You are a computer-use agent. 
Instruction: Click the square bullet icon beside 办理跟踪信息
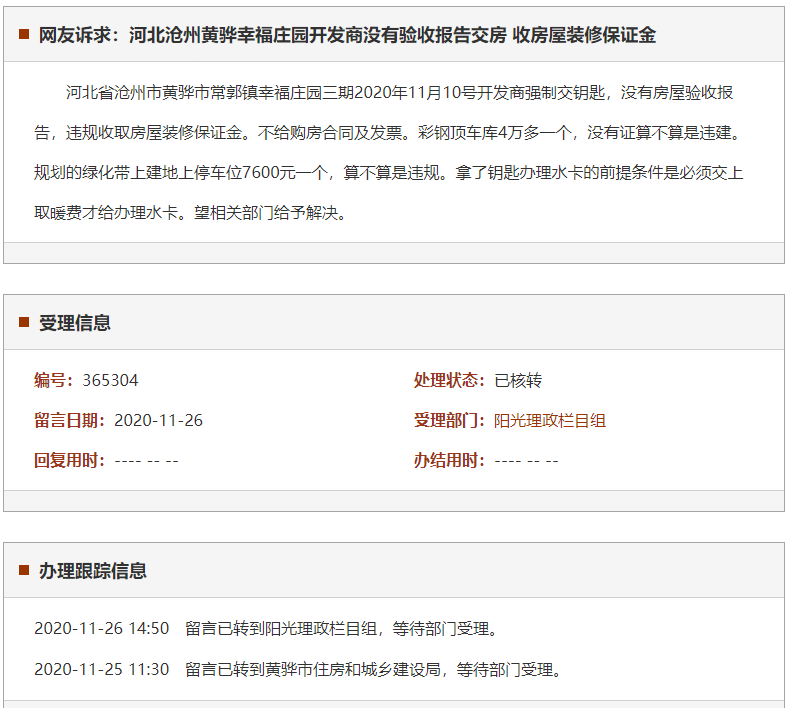(x=24, y=570)
